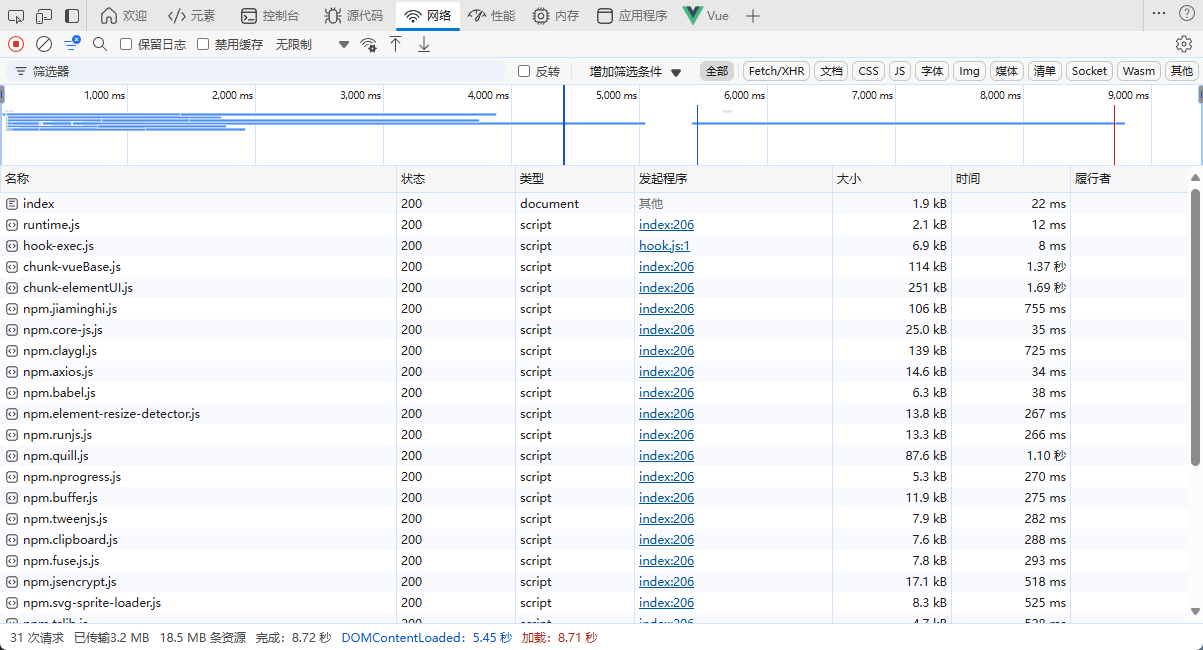Switch to the 元素 tab
Screen dimensions: 1203x650
coord(191,16)
